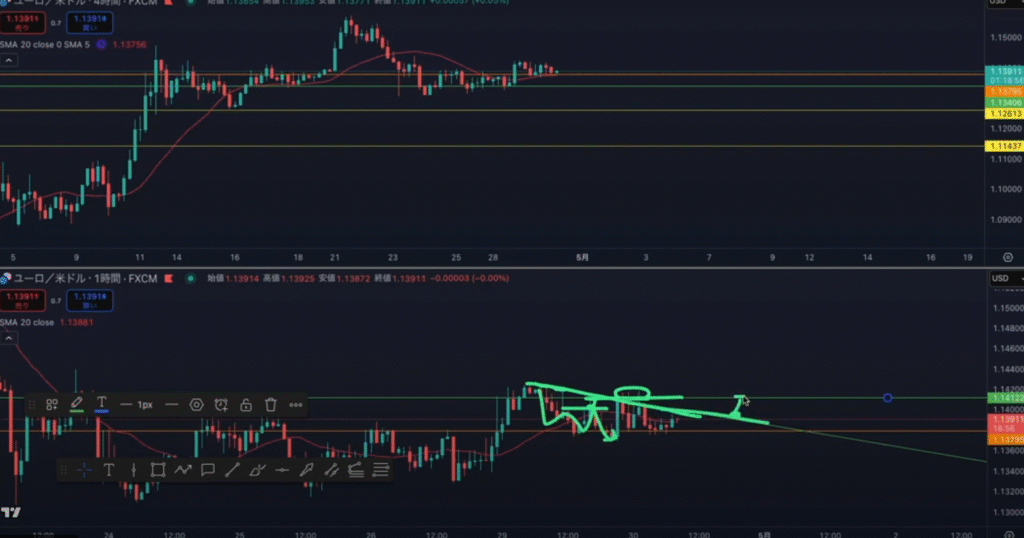Toggle the lock on the selected drawing
Screen dimensions: 1024x538
(x=246, y=405)
